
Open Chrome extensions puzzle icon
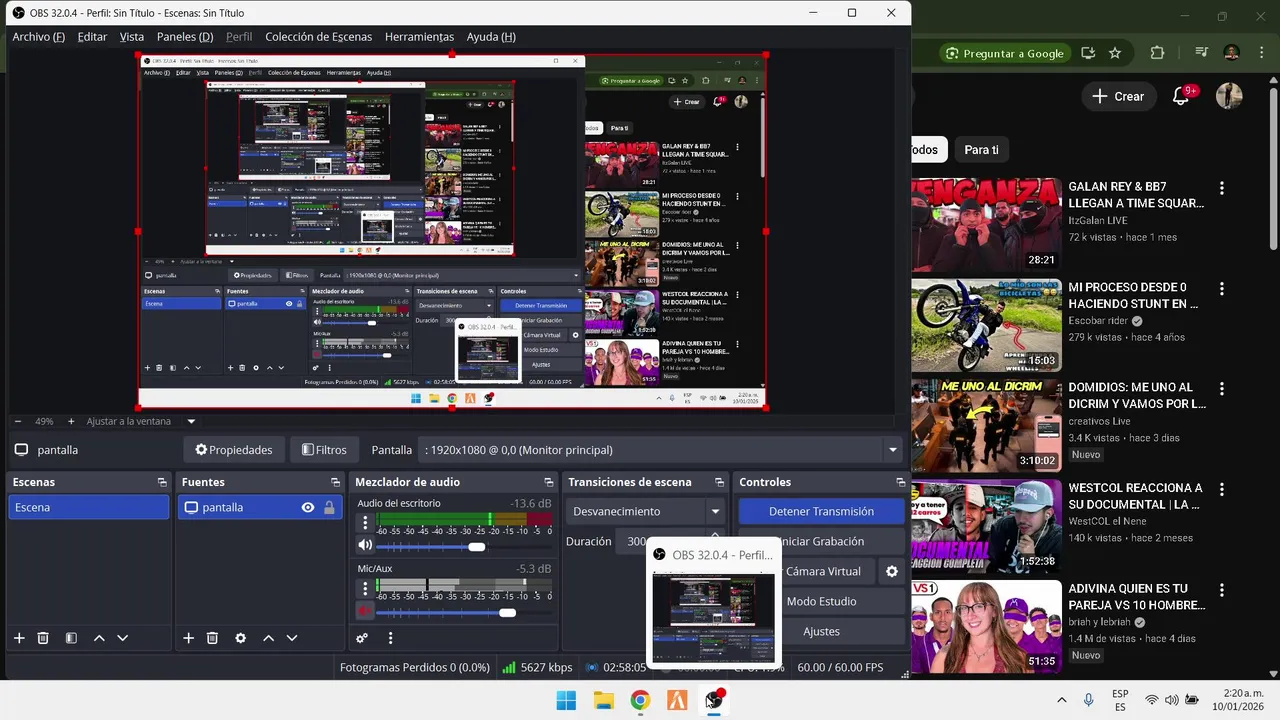coord(1157,53)
